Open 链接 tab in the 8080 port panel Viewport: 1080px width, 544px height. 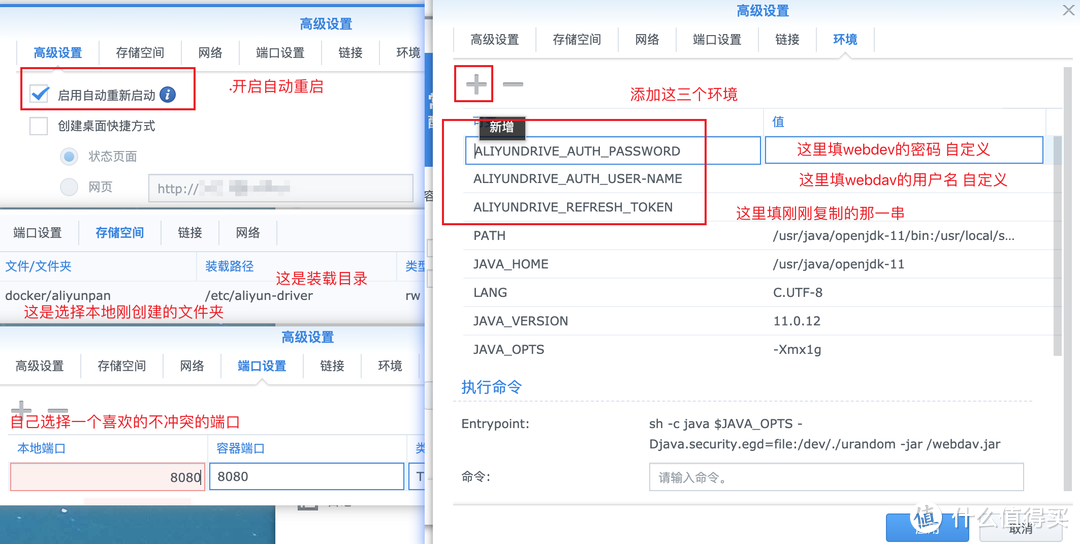332,366
